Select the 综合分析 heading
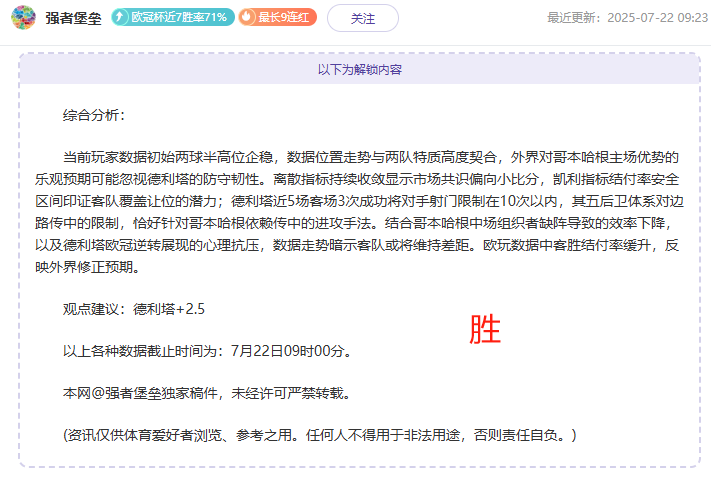Screen dimensions: 711x481 94,115
